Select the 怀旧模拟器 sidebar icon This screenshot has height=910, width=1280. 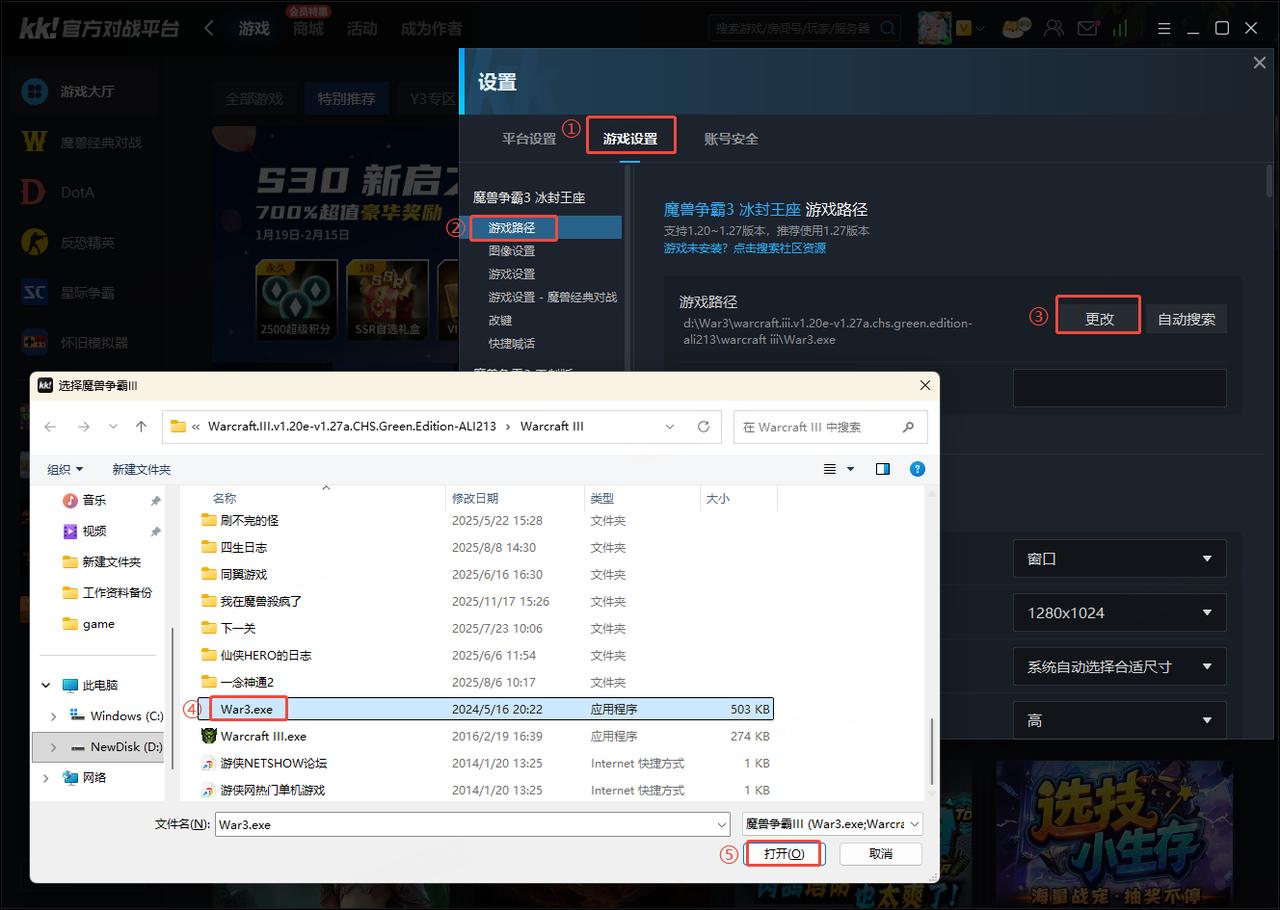coord(84,341)
